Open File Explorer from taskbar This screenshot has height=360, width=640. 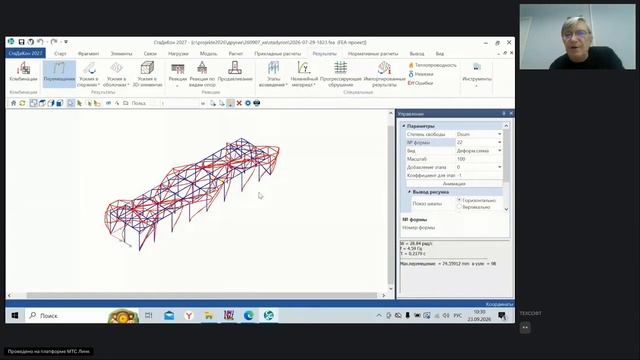pos(209,316)
